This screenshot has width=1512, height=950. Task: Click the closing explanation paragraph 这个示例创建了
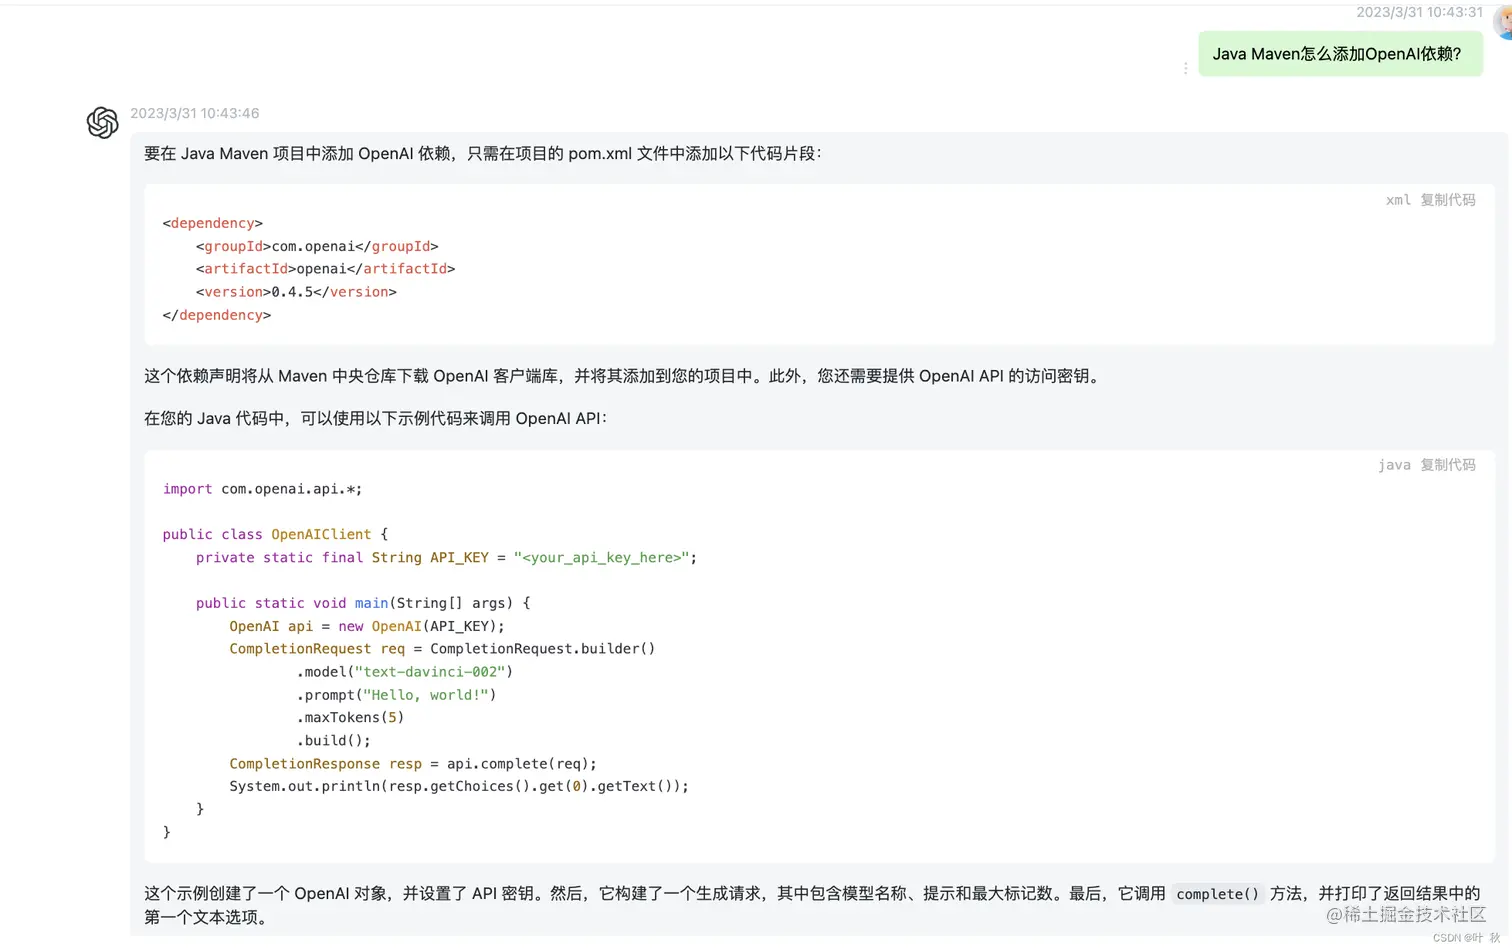pos(812,905)
